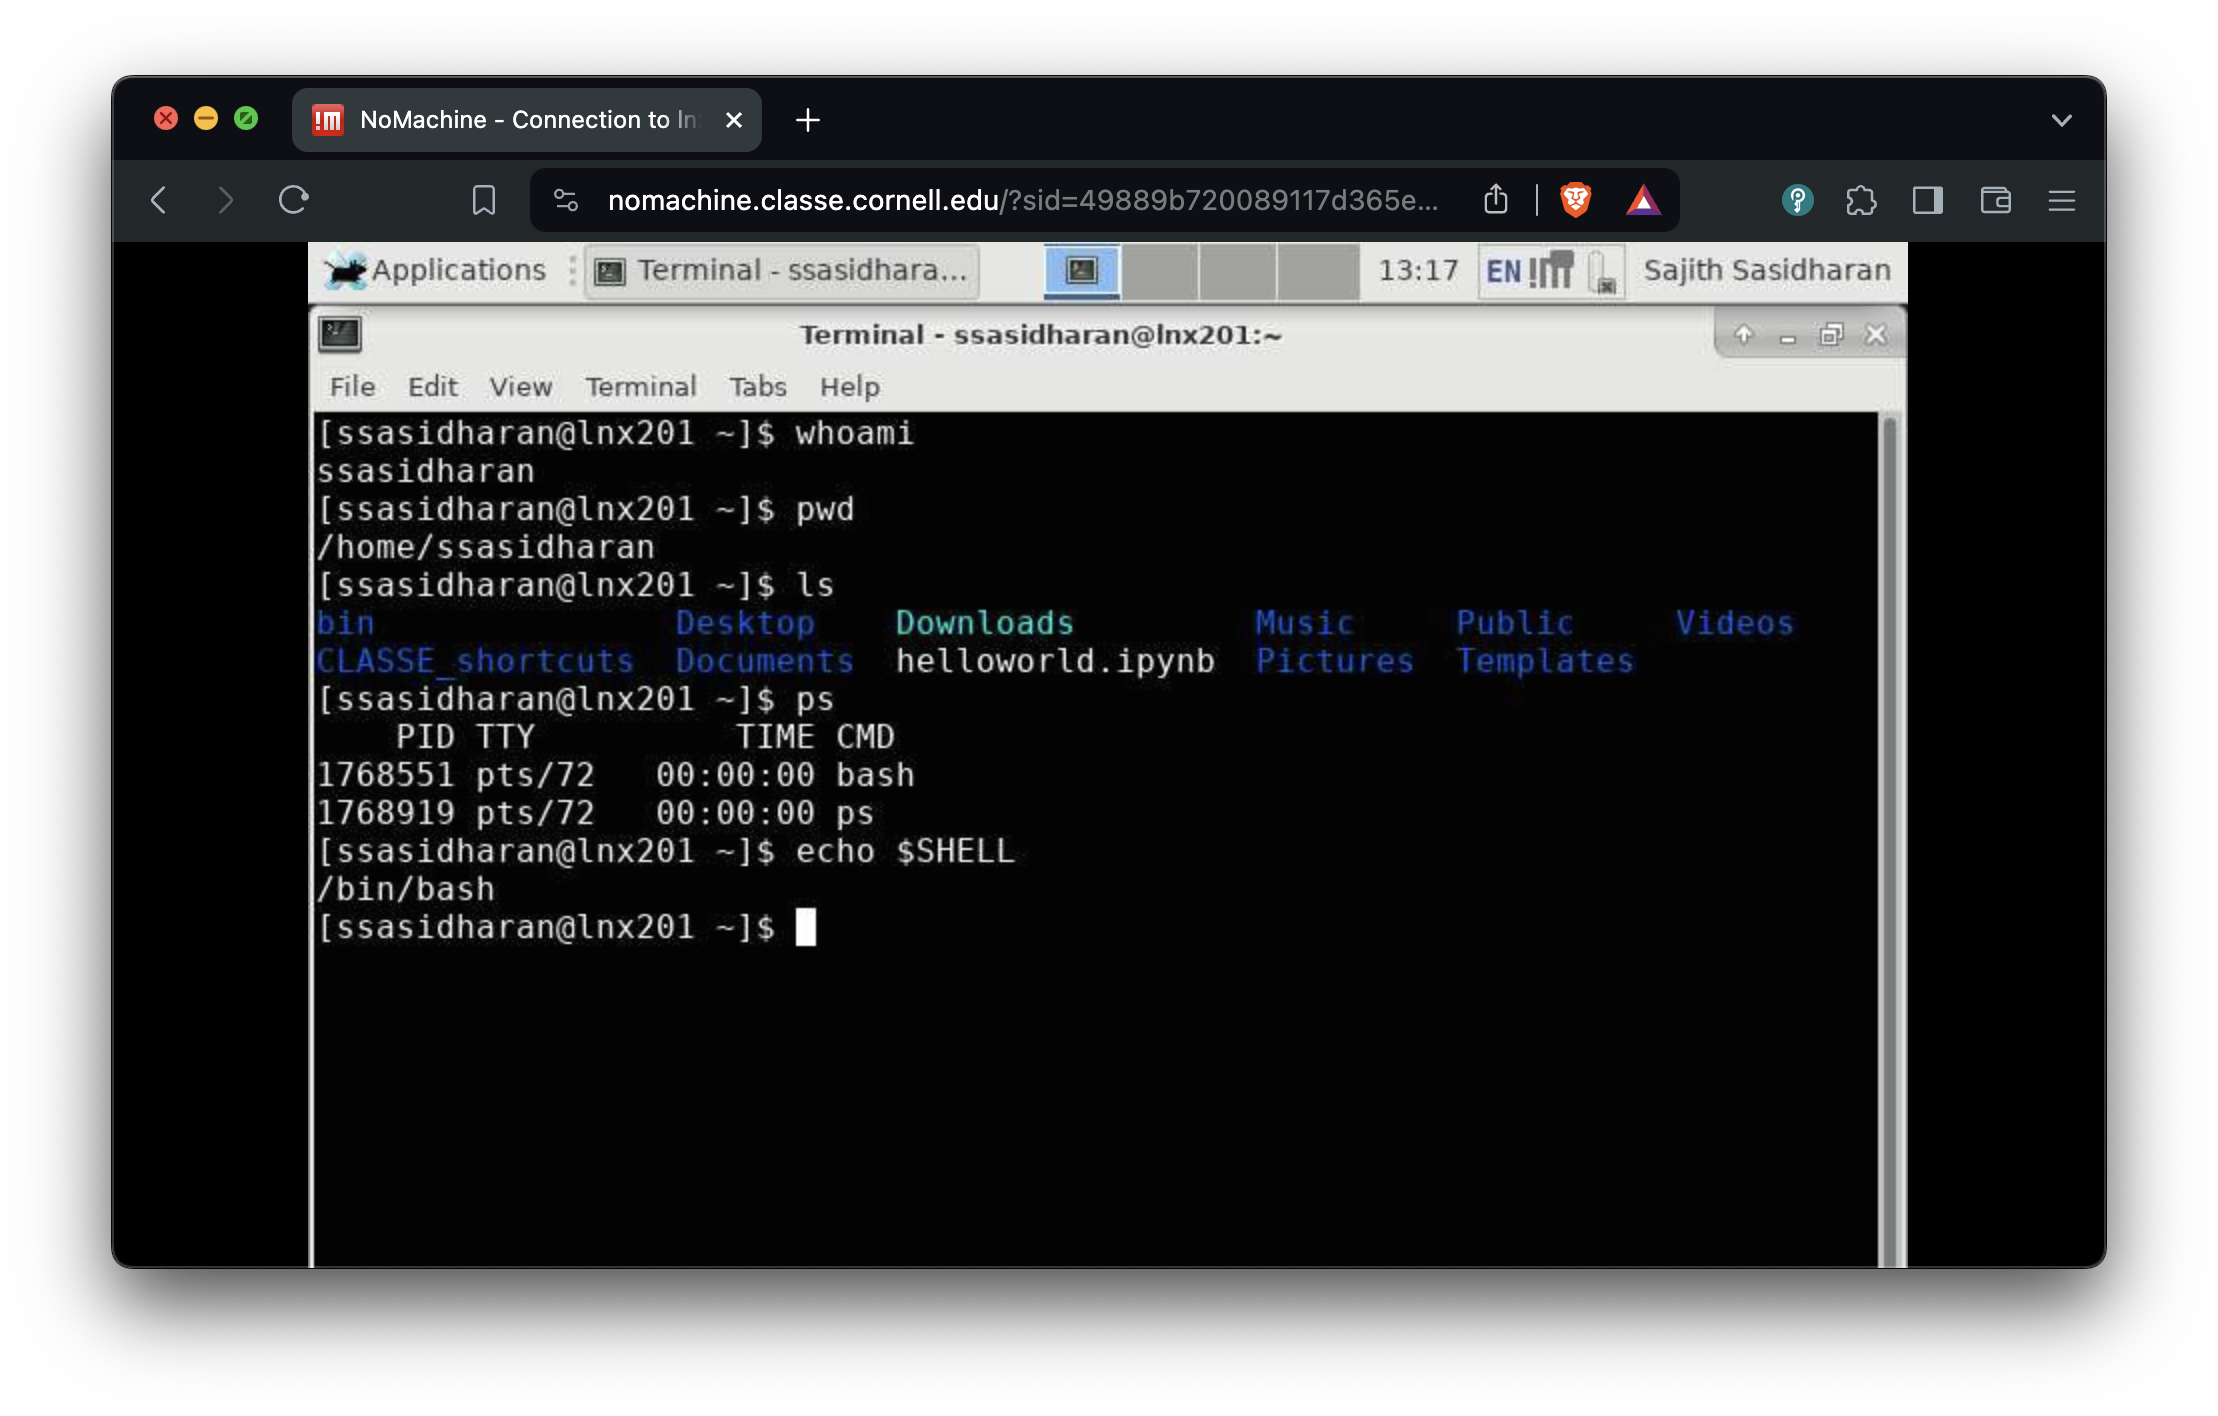Toggle the browser sidebar panel icon
Image resolution: width=2218 pixels, height=1416 pixels.
(1927, 200)
